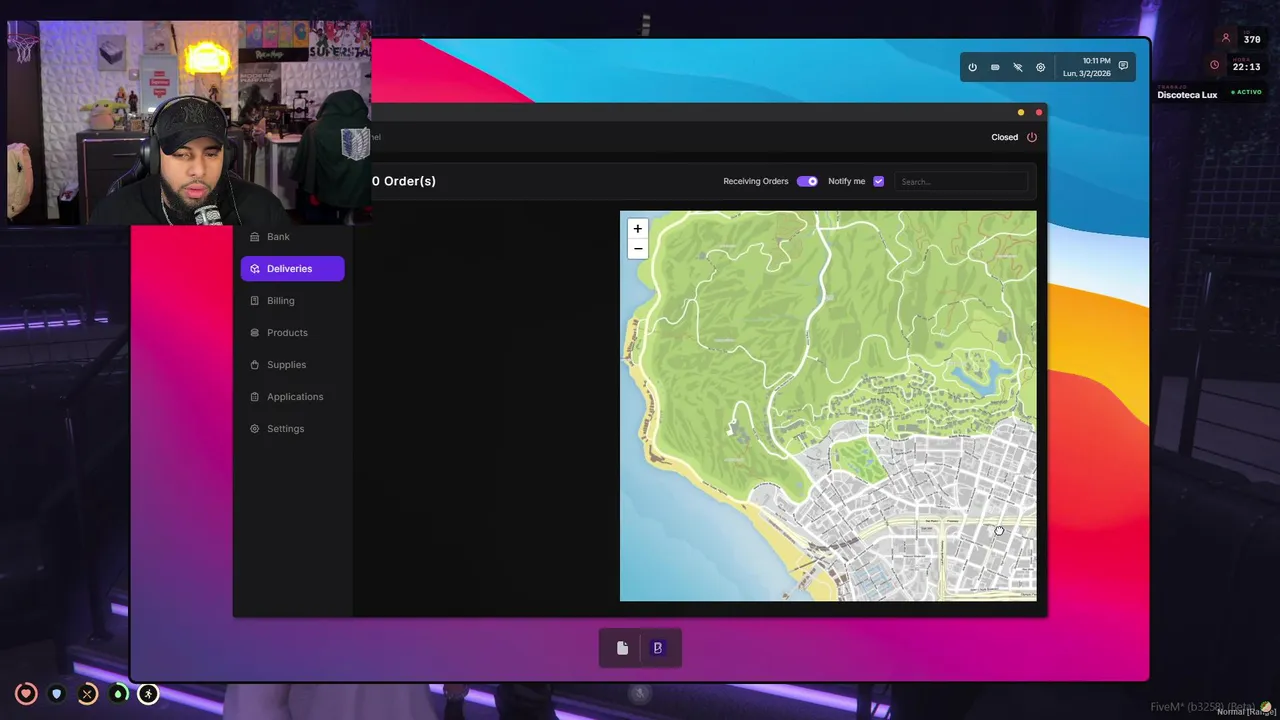The width and height of the screenshot is (1280, 720).
Task: Click the clock showing 10:11 PM
Action: click(x=1096, y=61)
